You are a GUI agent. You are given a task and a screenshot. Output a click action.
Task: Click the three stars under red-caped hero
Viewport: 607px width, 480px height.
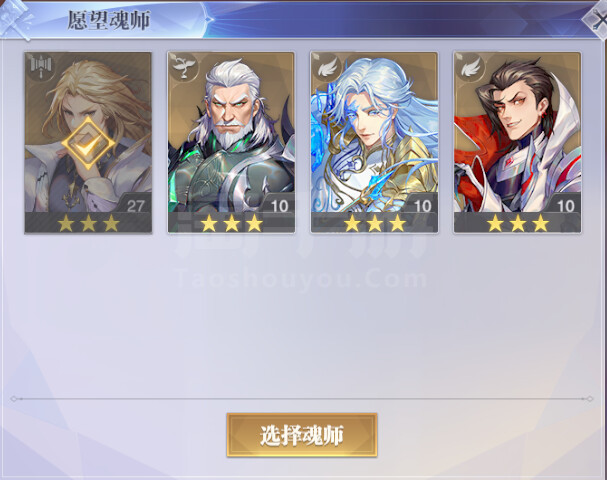pos(518,223)
